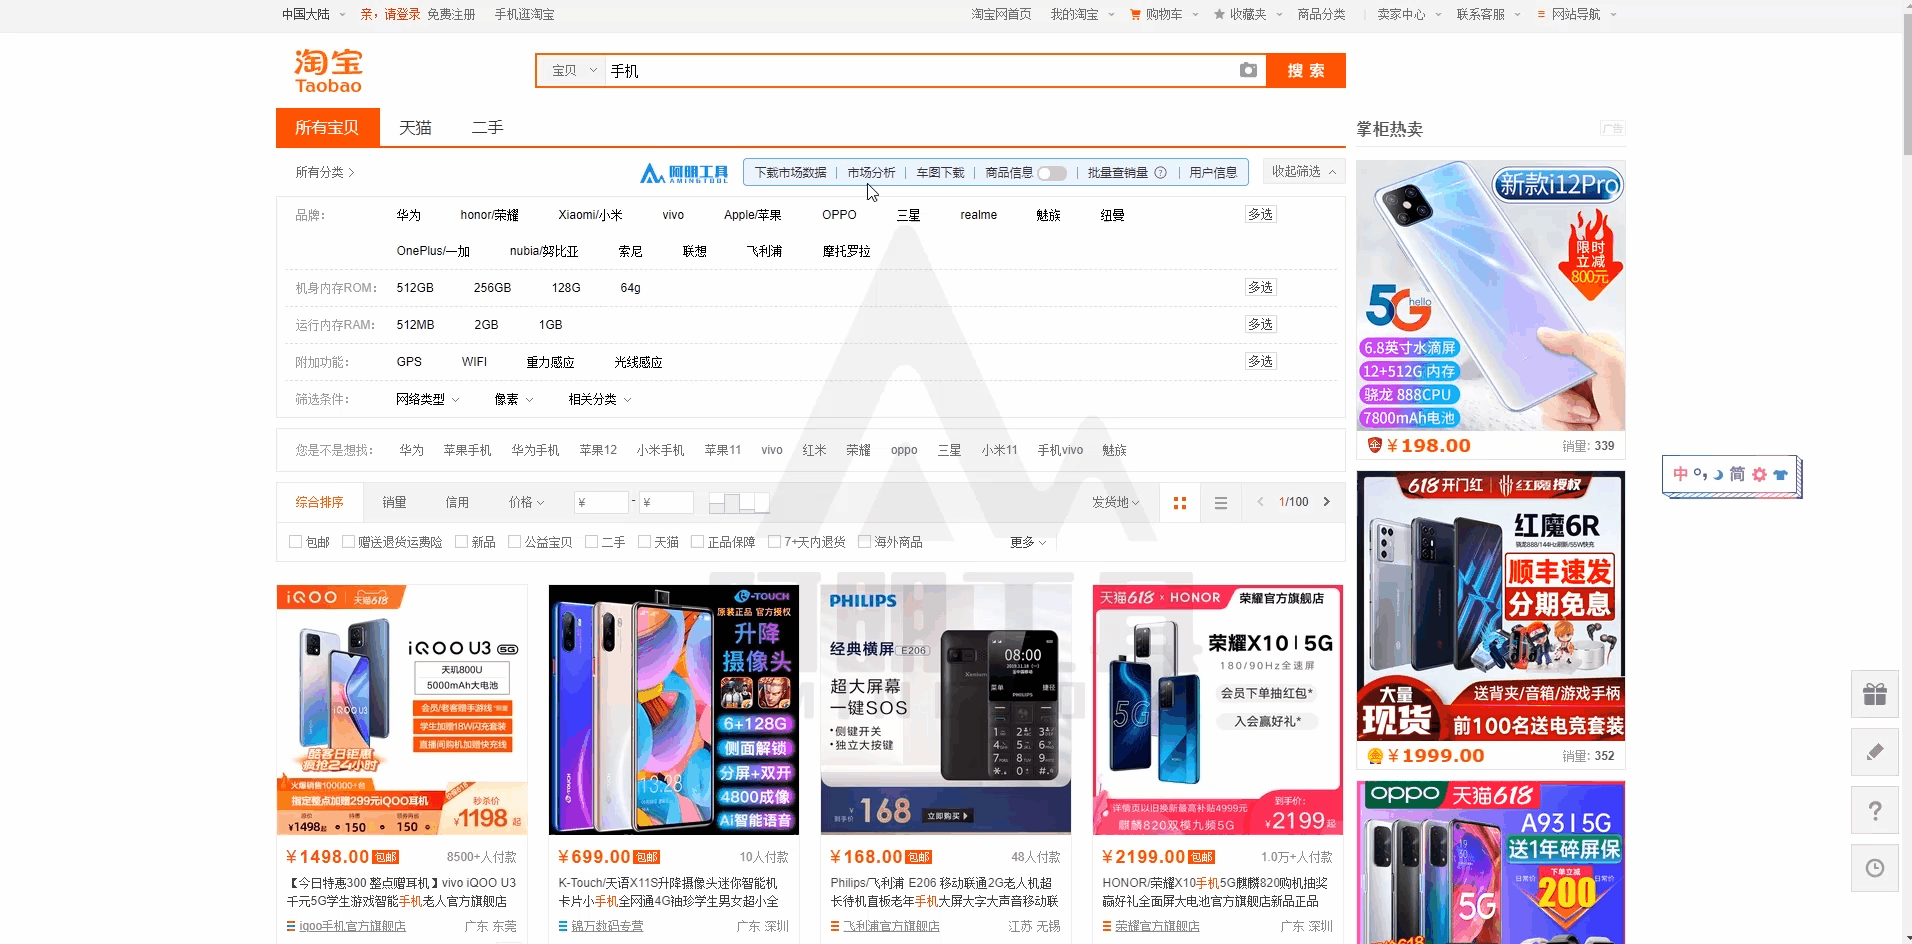Click the input method moon icon
1912x944 pixels.
click(x=1718, y=474)
